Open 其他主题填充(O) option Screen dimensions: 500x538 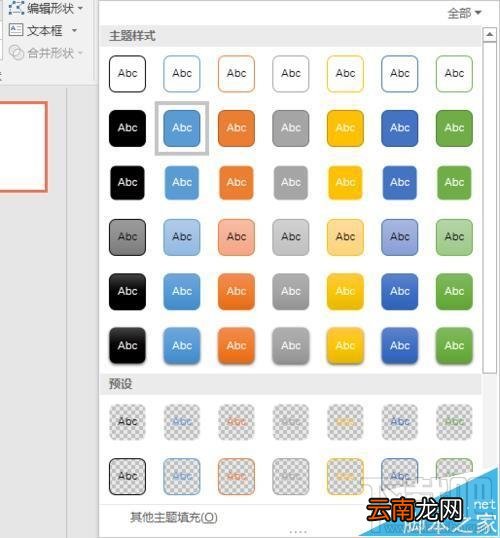(174, 517)
